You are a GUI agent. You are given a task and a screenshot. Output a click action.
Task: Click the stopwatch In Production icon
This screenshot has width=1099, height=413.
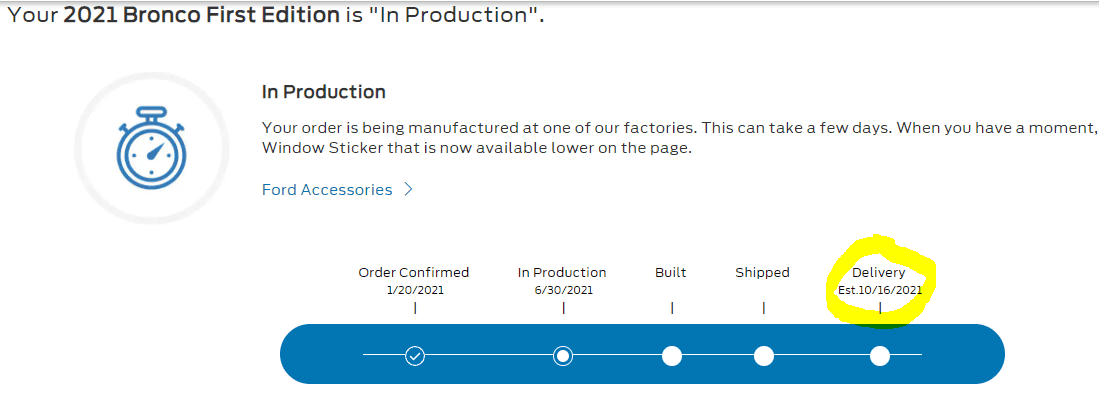[x=151, y=148]
